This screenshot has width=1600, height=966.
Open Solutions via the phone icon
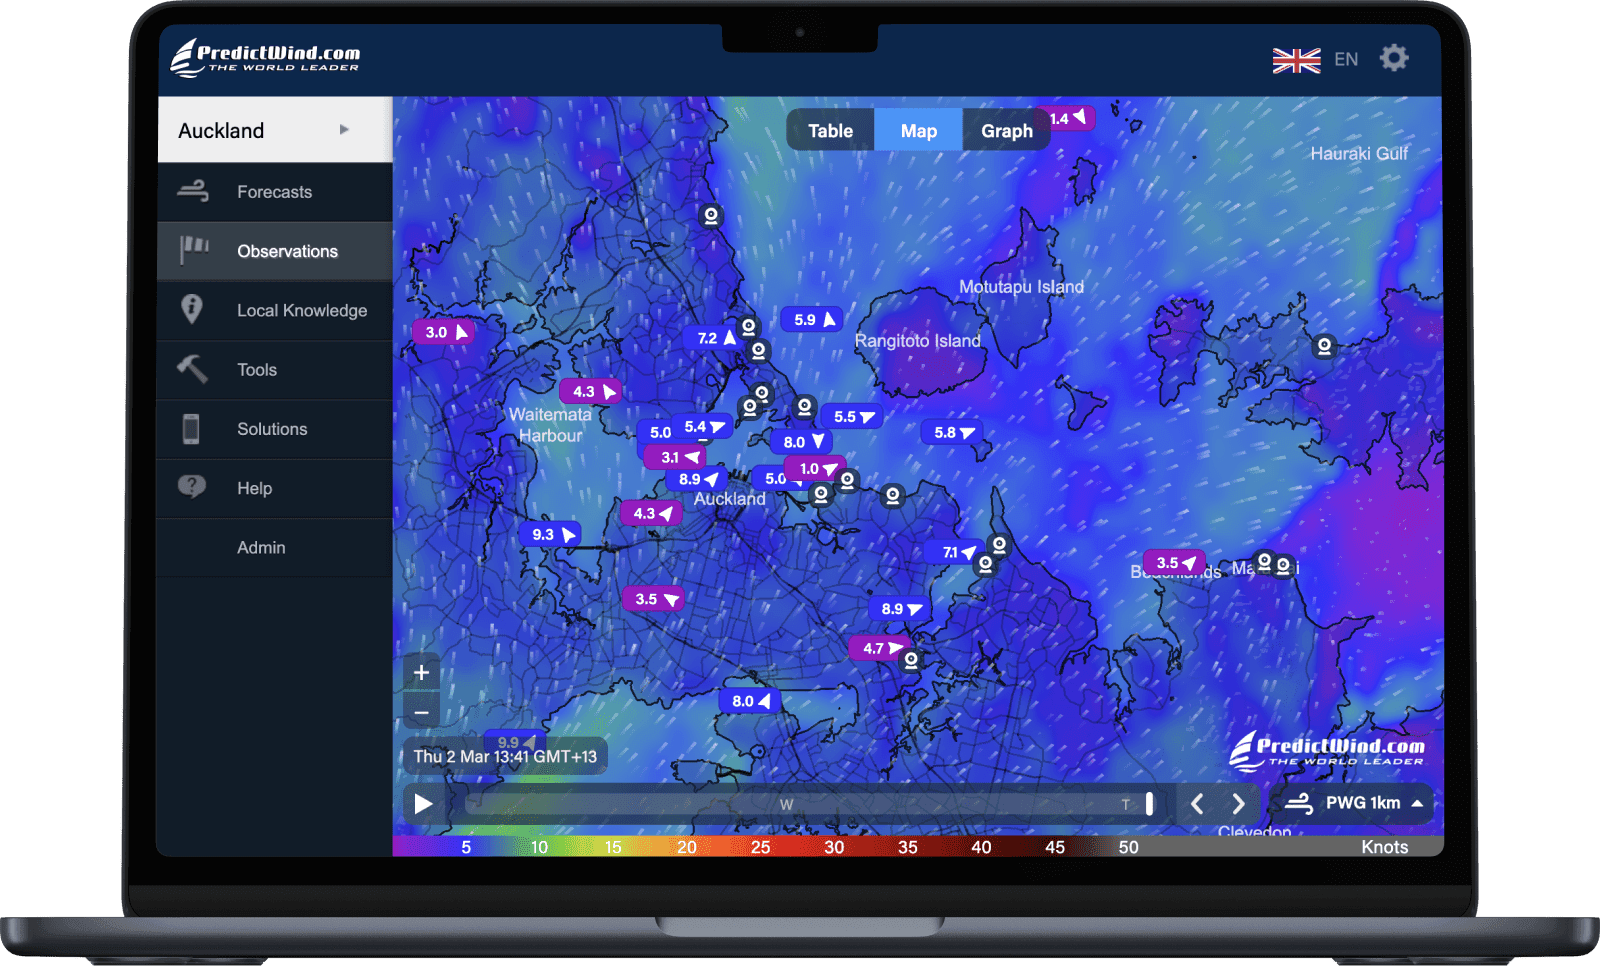(x=191, y=428)
